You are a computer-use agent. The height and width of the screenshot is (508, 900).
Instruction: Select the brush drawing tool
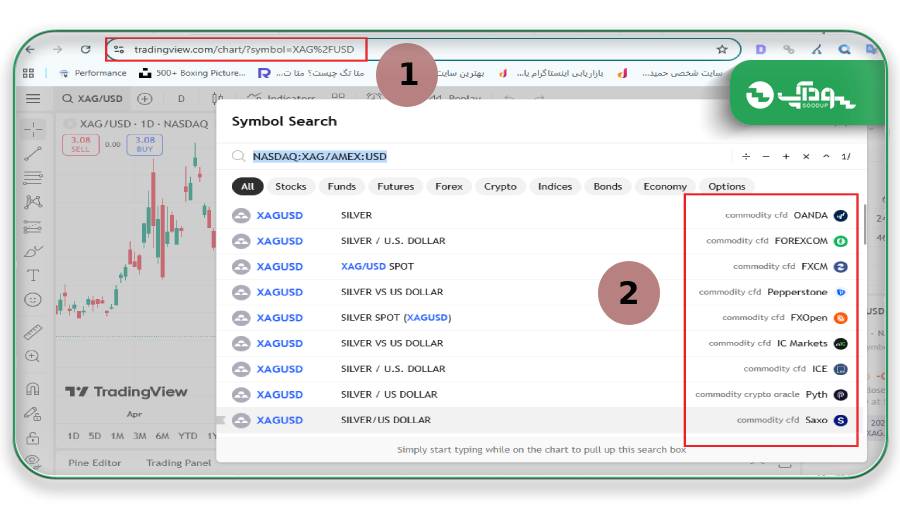click(33, 251)
